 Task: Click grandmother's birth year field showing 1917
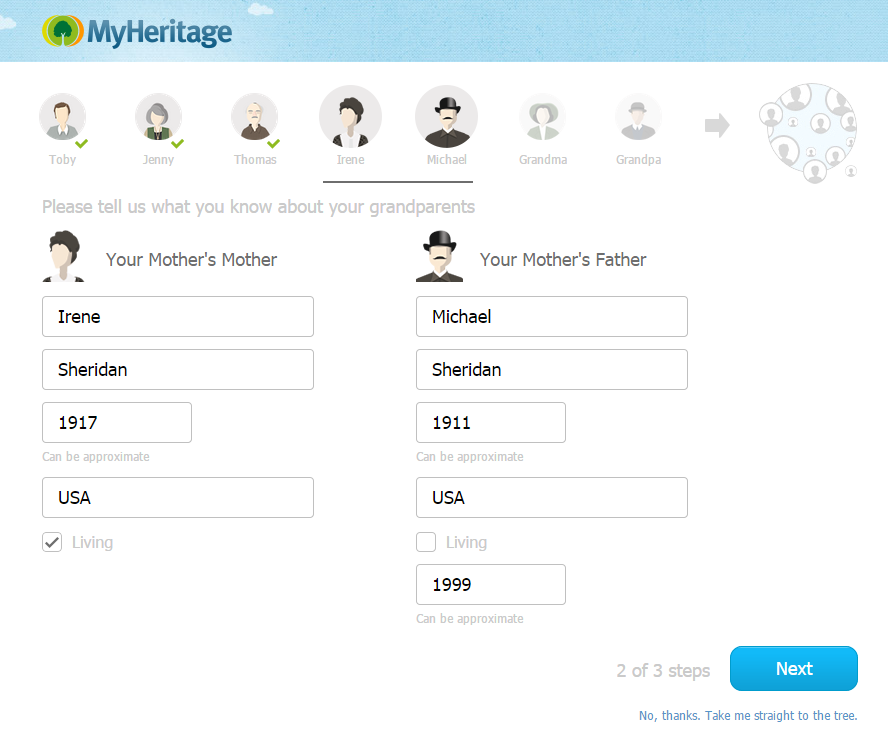117,423
